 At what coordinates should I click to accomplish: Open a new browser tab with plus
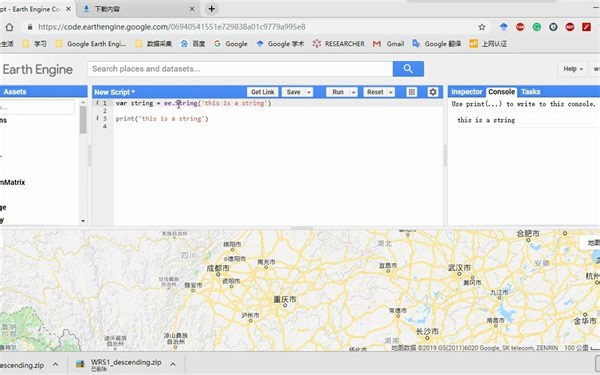212,8
